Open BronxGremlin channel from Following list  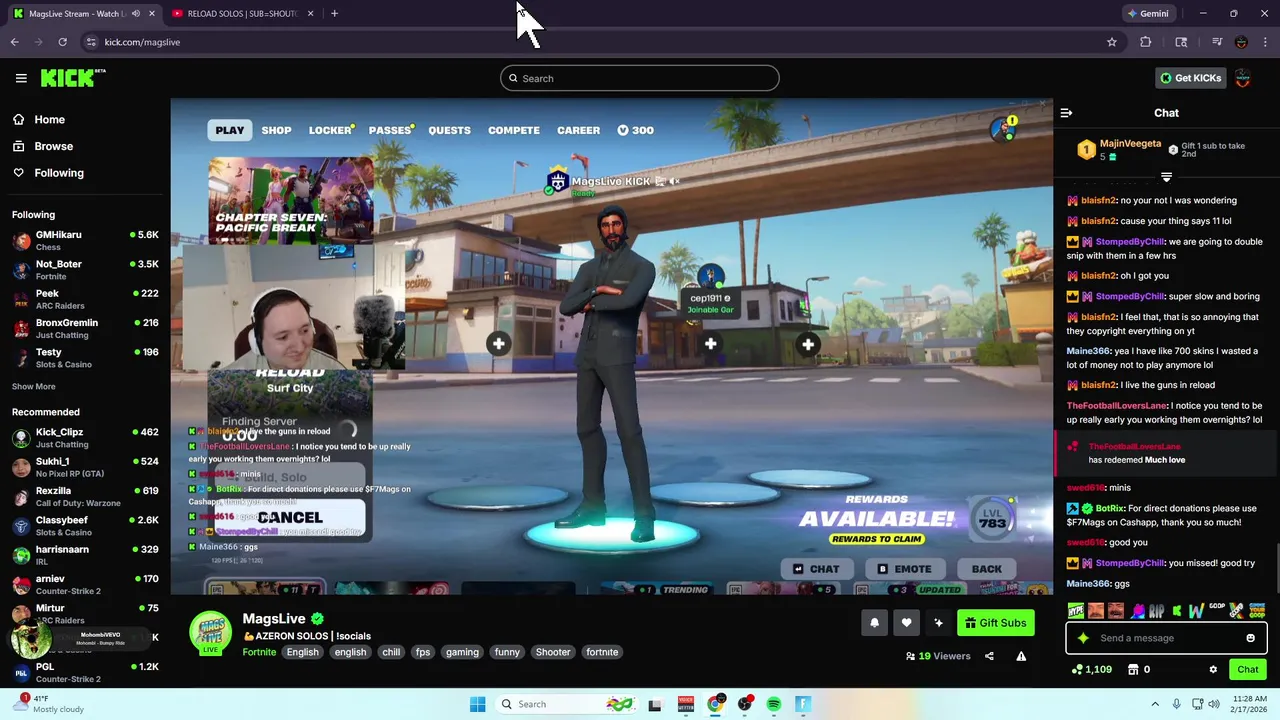(x=85, y=328)
